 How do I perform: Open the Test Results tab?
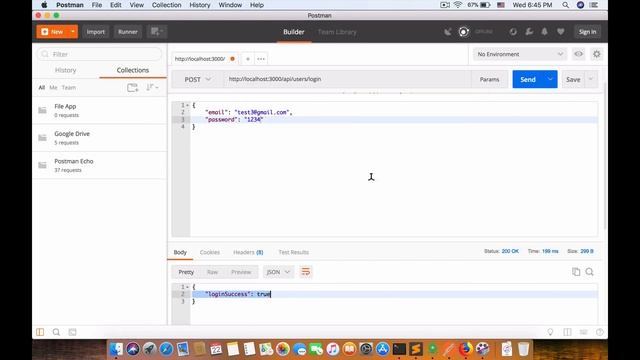pyautogui.click(x=293, y=252)
